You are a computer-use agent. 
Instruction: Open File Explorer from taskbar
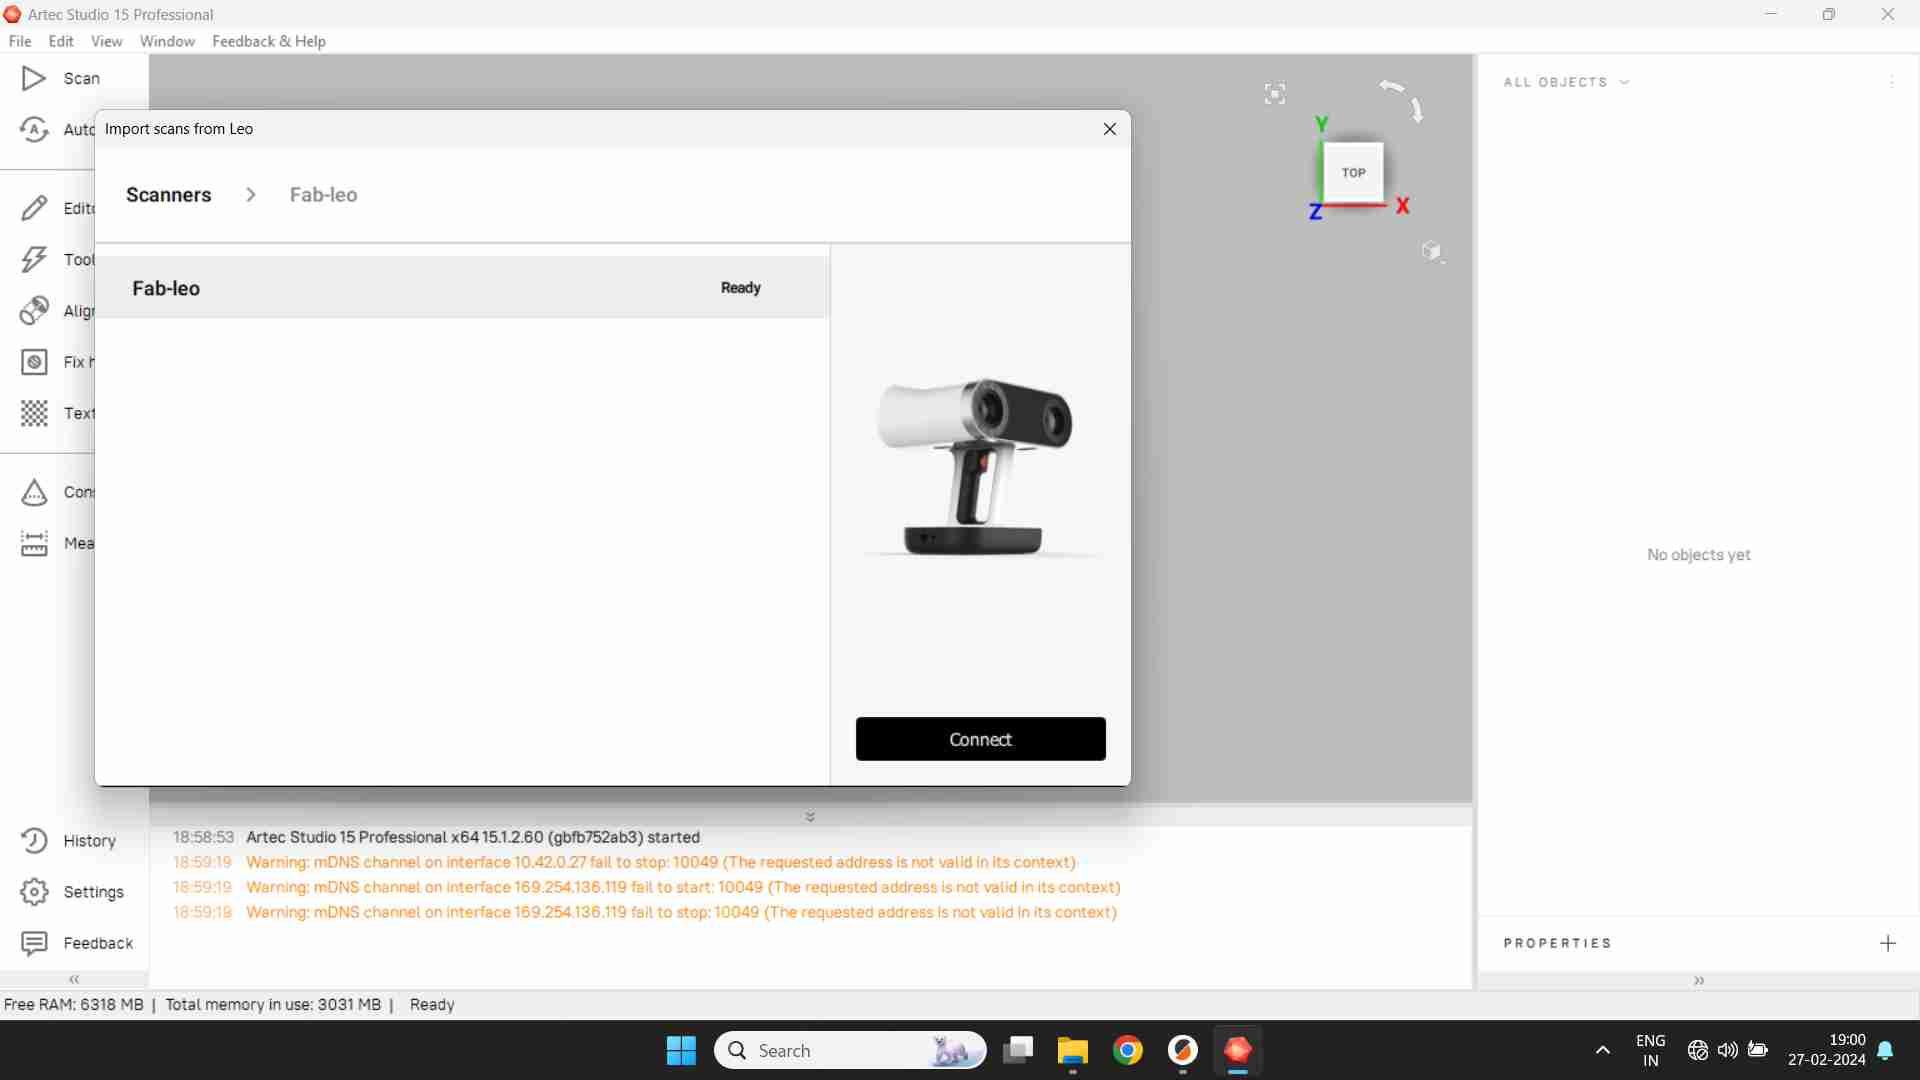click(1072, 1050)
